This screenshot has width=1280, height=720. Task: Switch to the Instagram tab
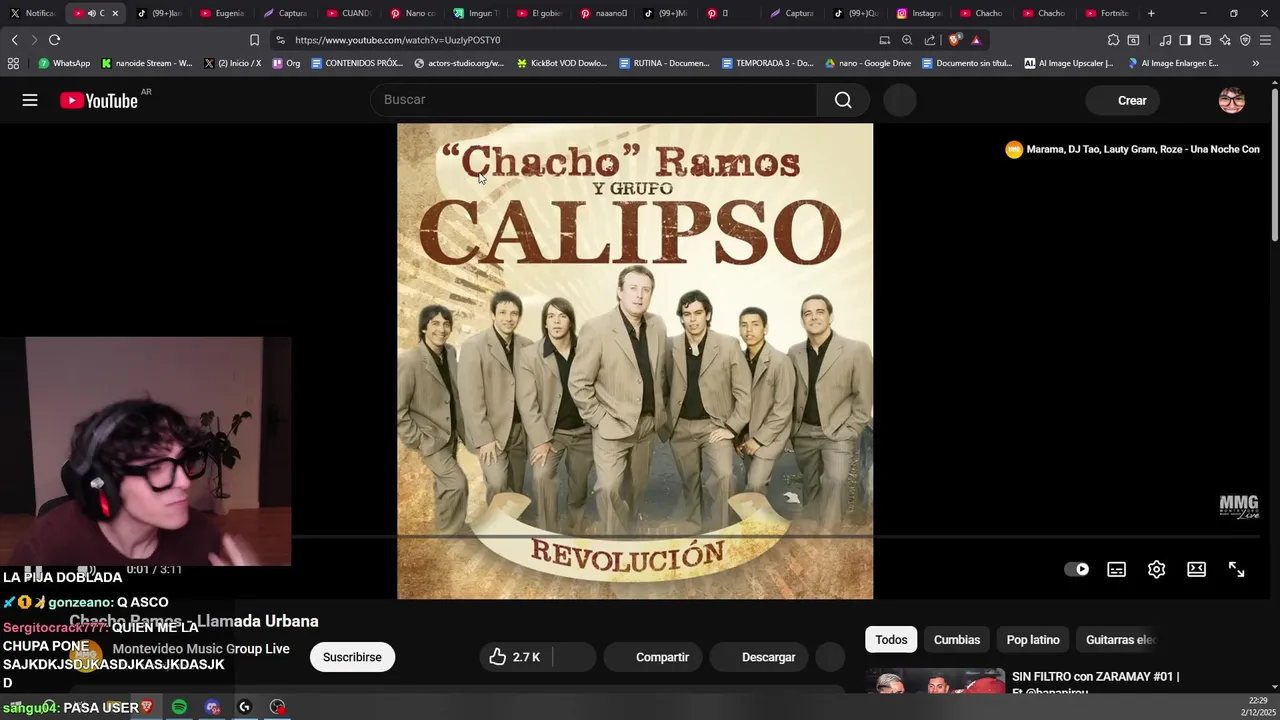pyautogui.click(x=920, y=13)
